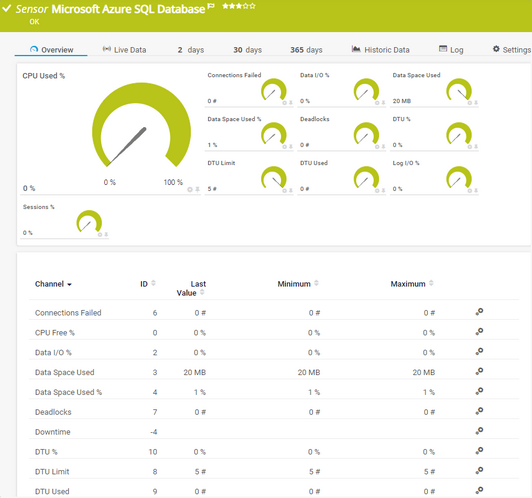Select CPU Free % channel name
532x498 pixels.
tap(55, 333)
